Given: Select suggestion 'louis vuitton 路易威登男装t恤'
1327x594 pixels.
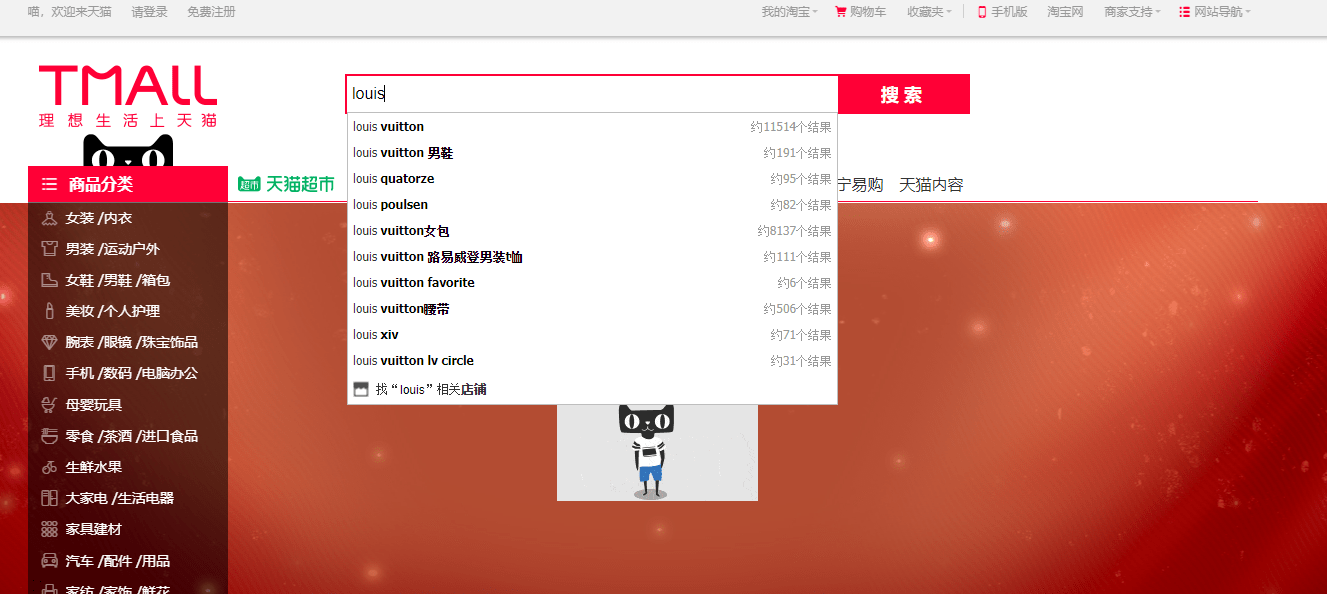Looking at the screenshot, I should pyautogui.click(x=592, y=257).
